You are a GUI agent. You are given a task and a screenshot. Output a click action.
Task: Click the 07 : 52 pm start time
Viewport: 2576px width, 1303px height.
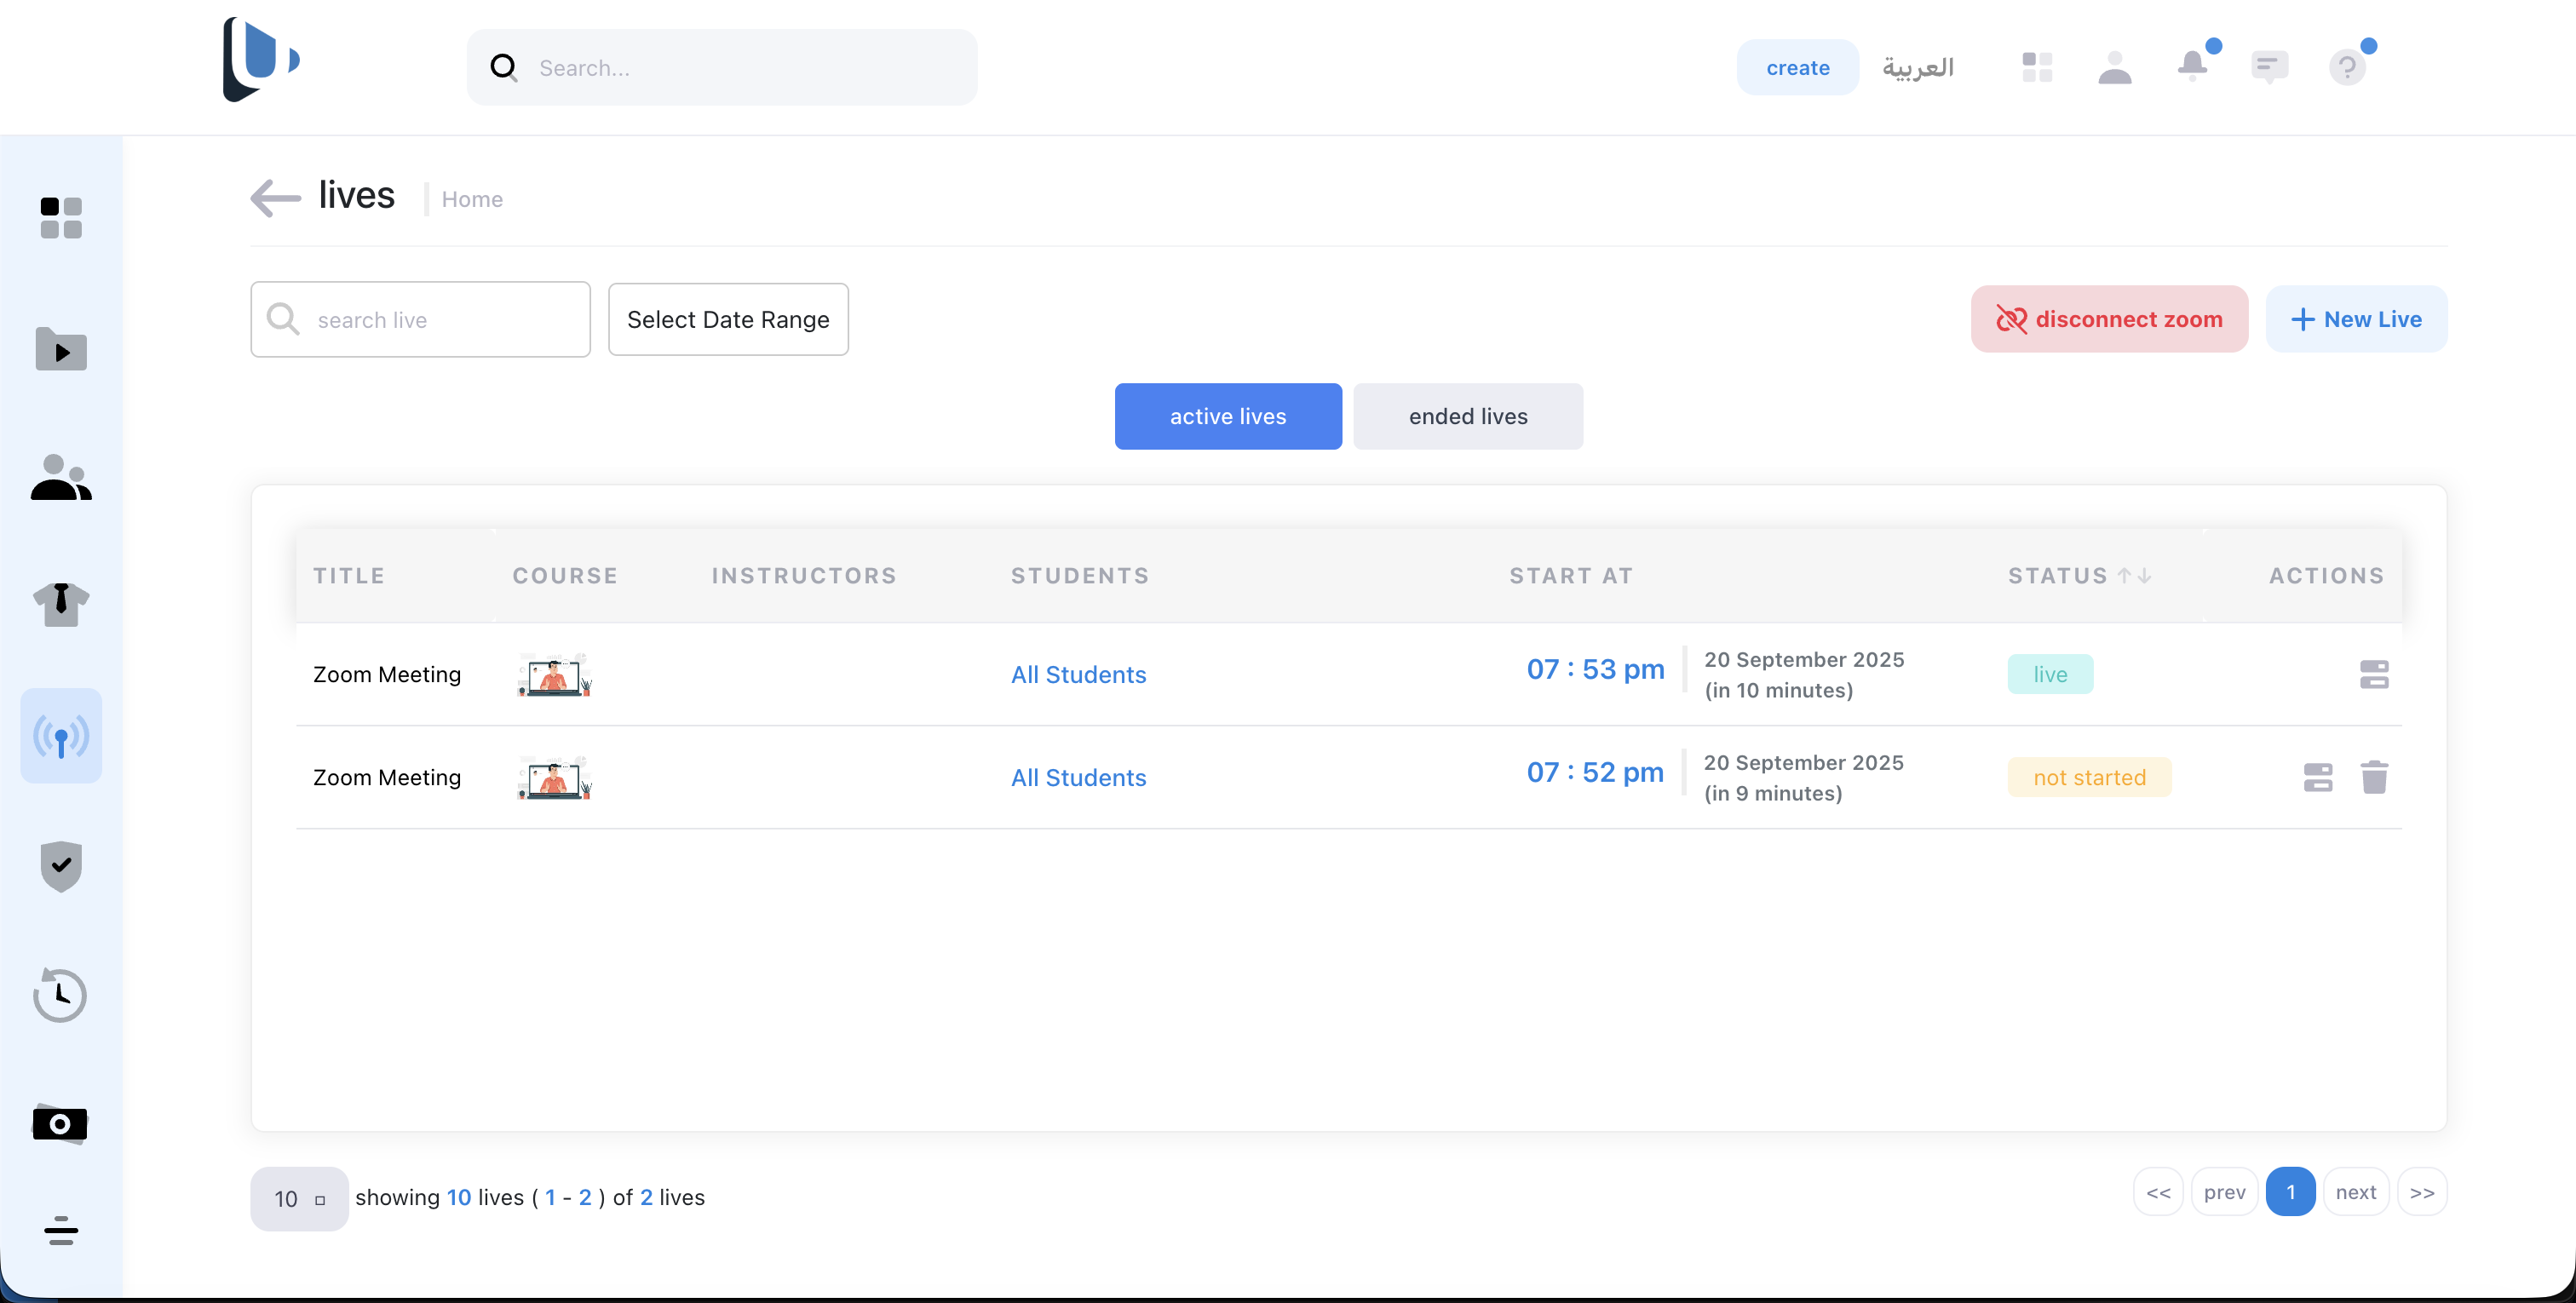click(1594, 772)
